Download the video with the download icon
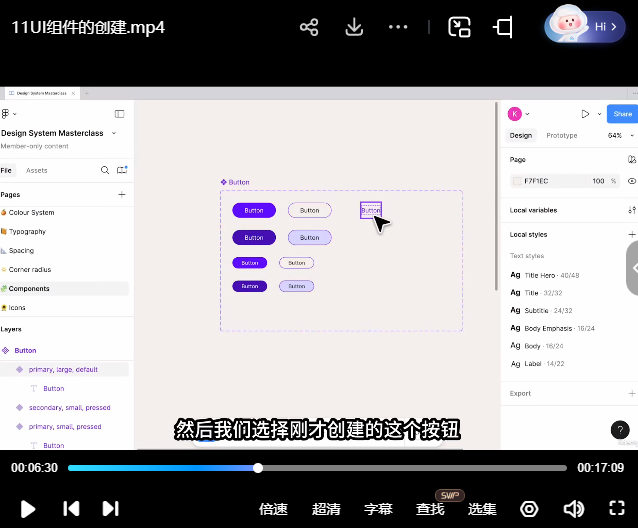Image resolution: width=638 pixels, height=528 pixels. click(353, 27)
